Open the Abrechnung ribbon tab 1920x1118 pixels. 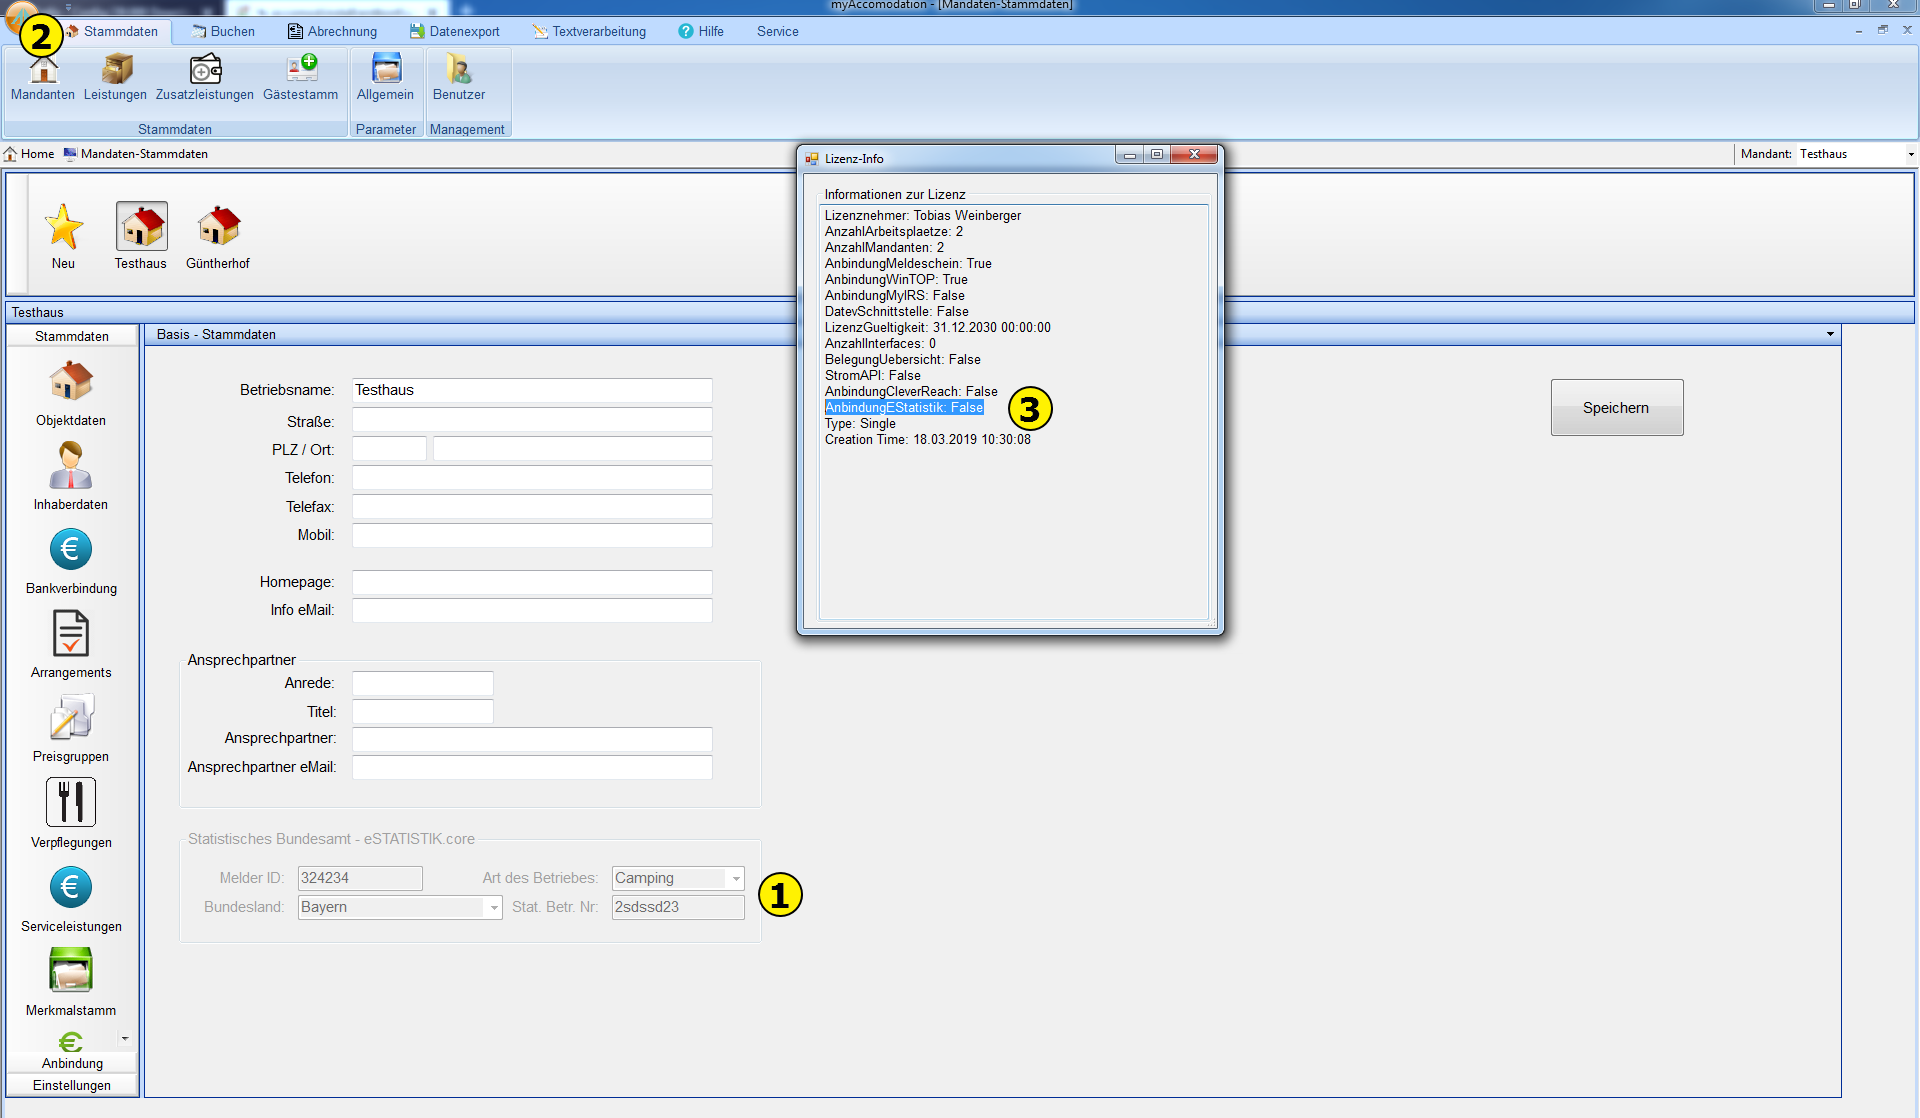(x=333, y=31)
